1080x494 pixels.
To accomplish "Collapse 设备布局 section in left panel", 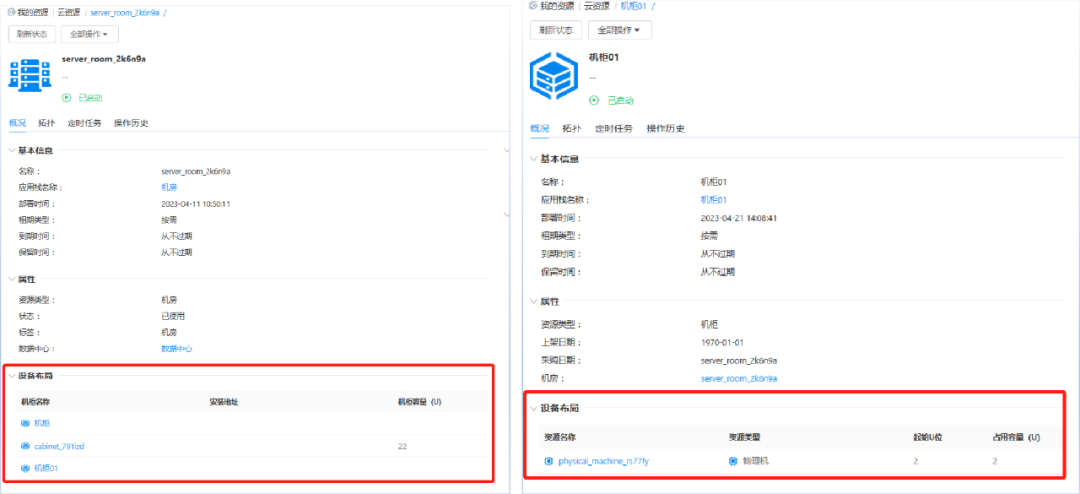I will pyautogui.click(x=12, y=375).
